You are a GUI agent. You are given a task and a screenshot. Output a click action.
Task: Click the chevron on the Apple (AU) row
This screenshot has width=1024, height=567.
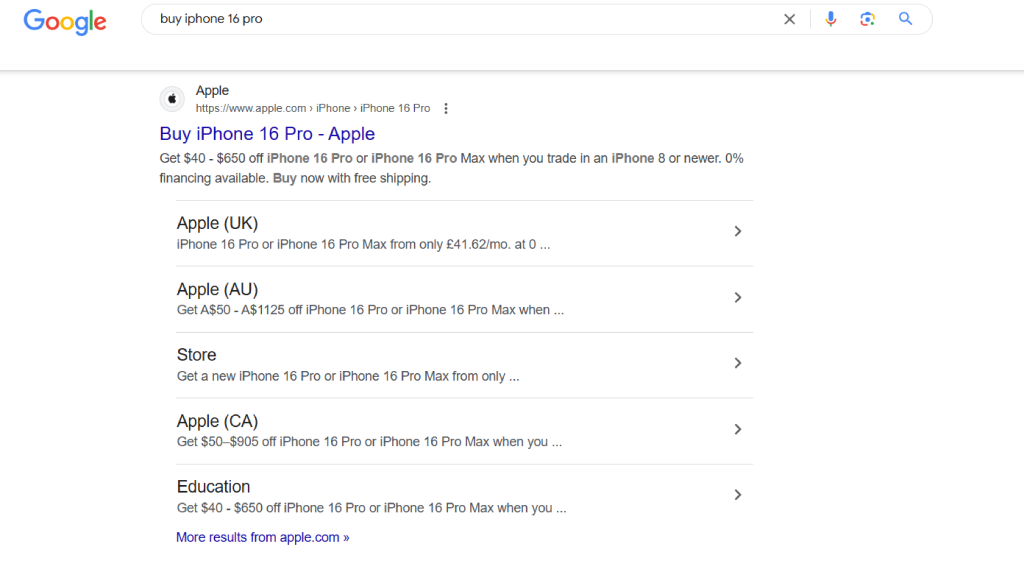coord(737,298)
